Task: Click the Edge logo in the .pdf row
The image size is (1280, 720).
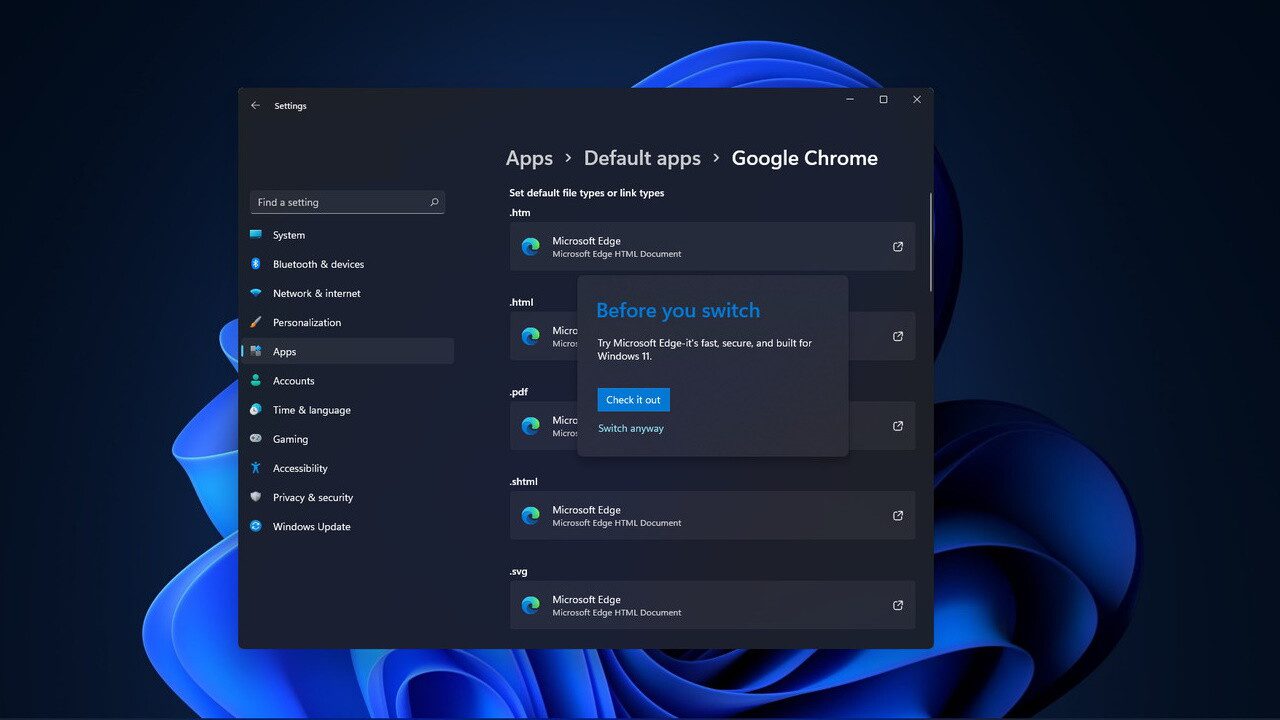Action: (x=530, y=426)
